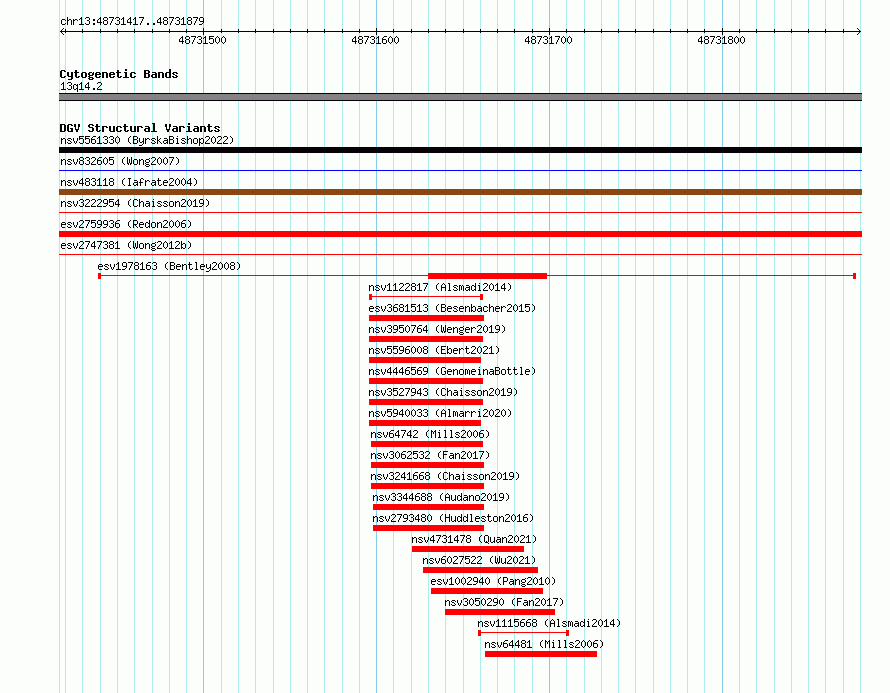Click the gray 13q14.2 cytogenetic band
Image resolution: width=890 pixels, height=693 pixels.
[x=460, y=97]
